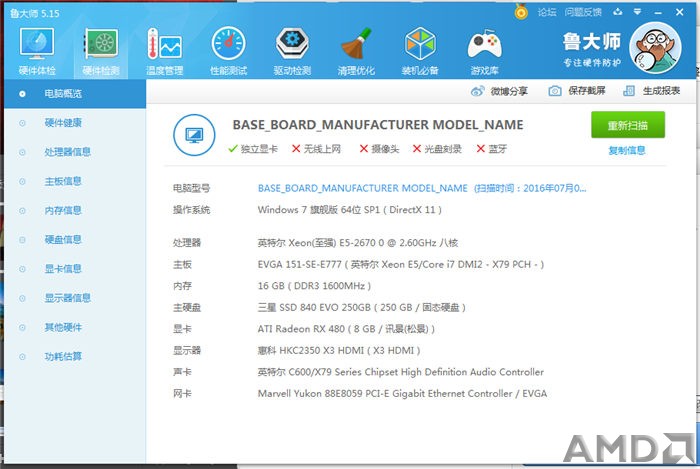This screenshot has width=700, height=469.
Task: Open the title bar dropdown menu arrow
Action: [638, 12]
